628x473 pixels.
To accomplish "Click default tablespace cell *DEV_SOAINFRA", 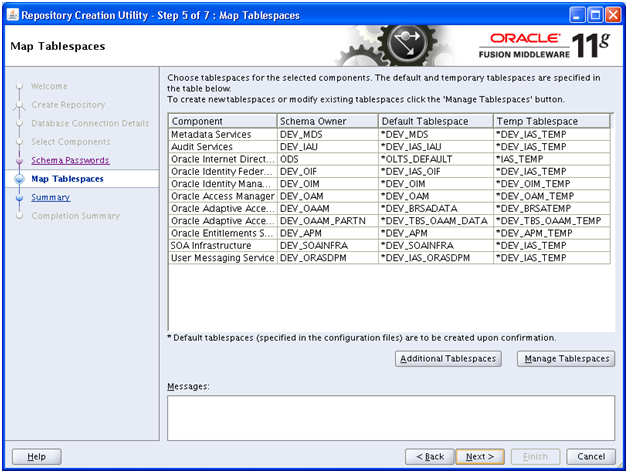I will 436,246.
